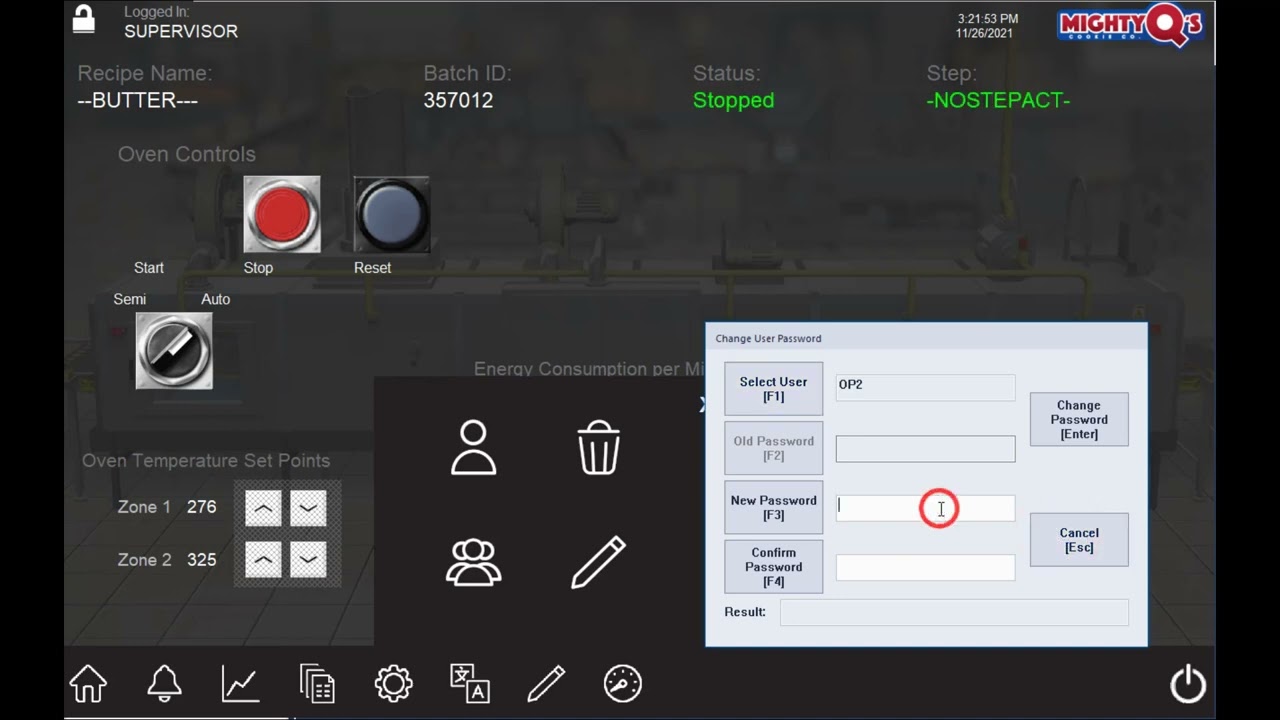Click the --BUTTER--- recipe name value
The height and width of the screenshot is (720, 1280).
click(137, 101)
